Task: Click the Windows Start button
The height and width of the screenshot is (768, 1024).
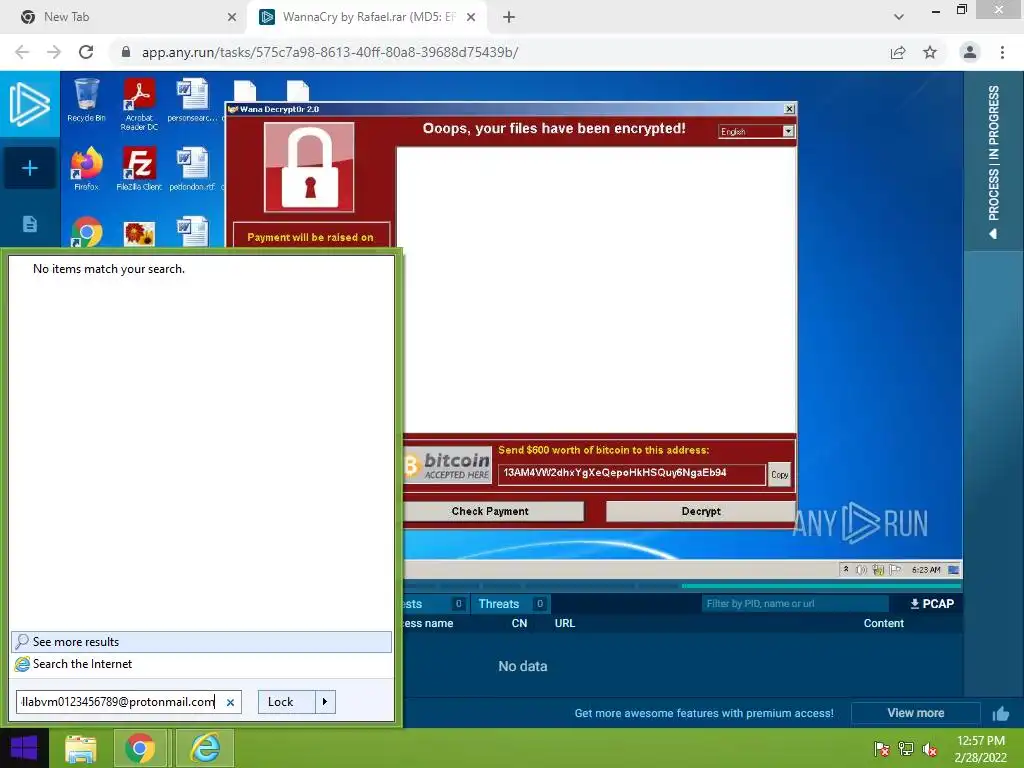Action: click(x=24, y=748)
